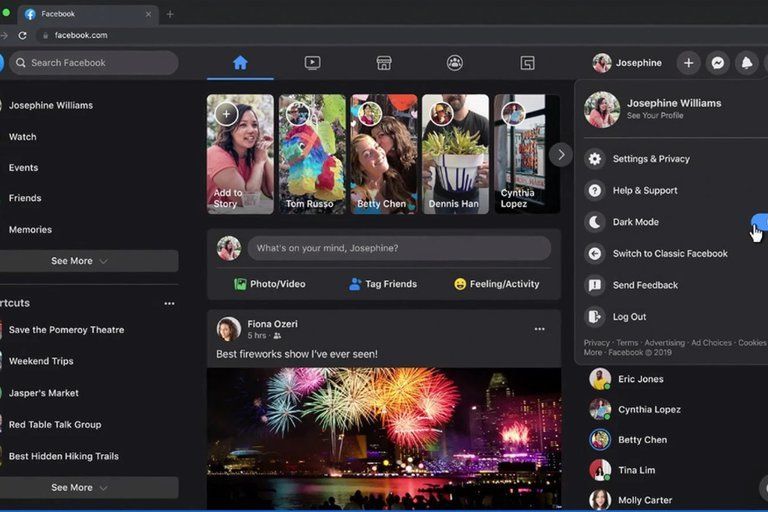Open Tom Russo's story thumbnail

312,154
